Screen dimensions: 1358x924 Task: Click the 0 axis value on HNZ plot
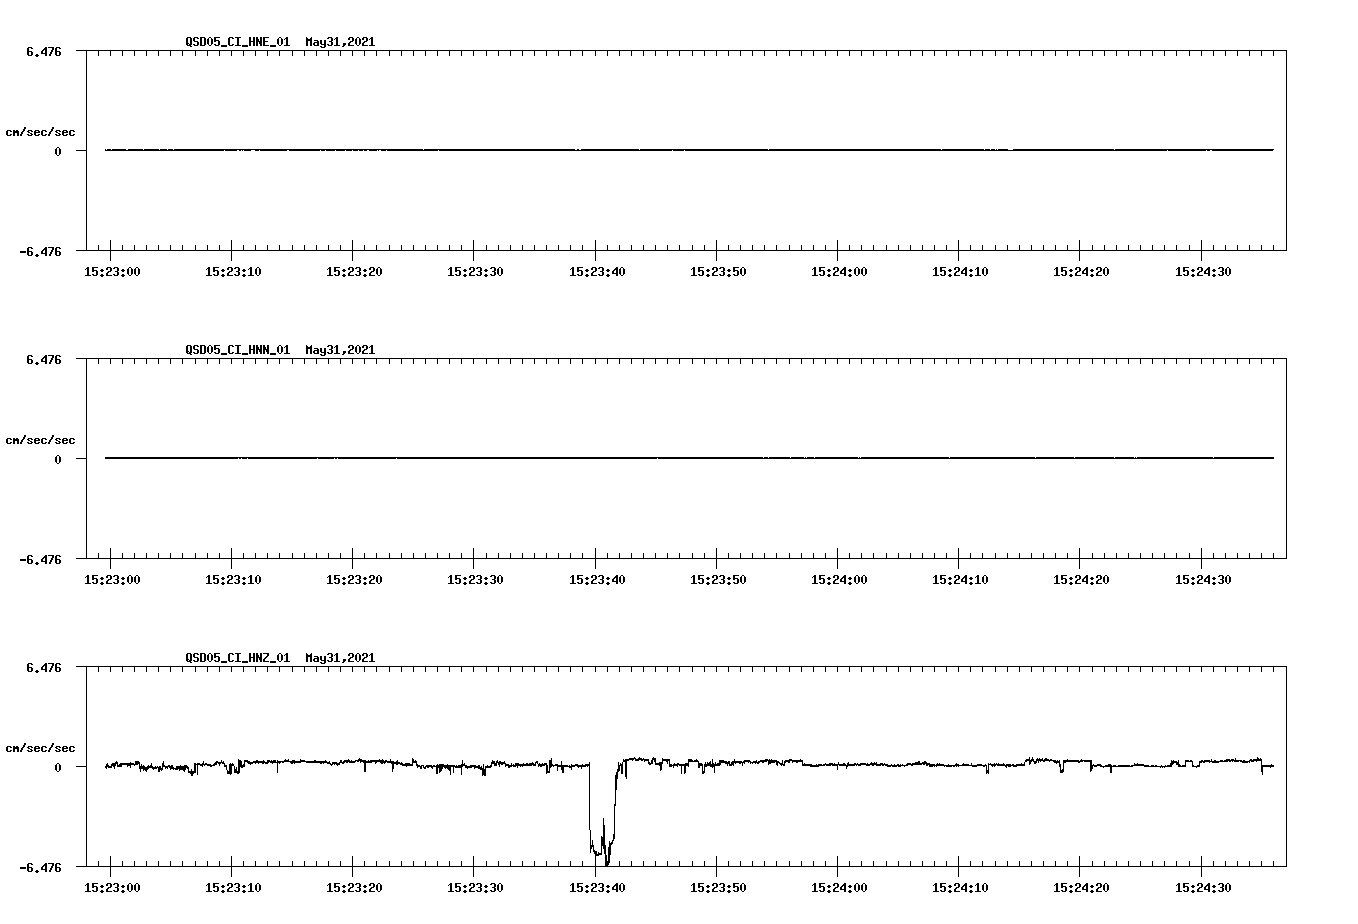tap(58, 768)
